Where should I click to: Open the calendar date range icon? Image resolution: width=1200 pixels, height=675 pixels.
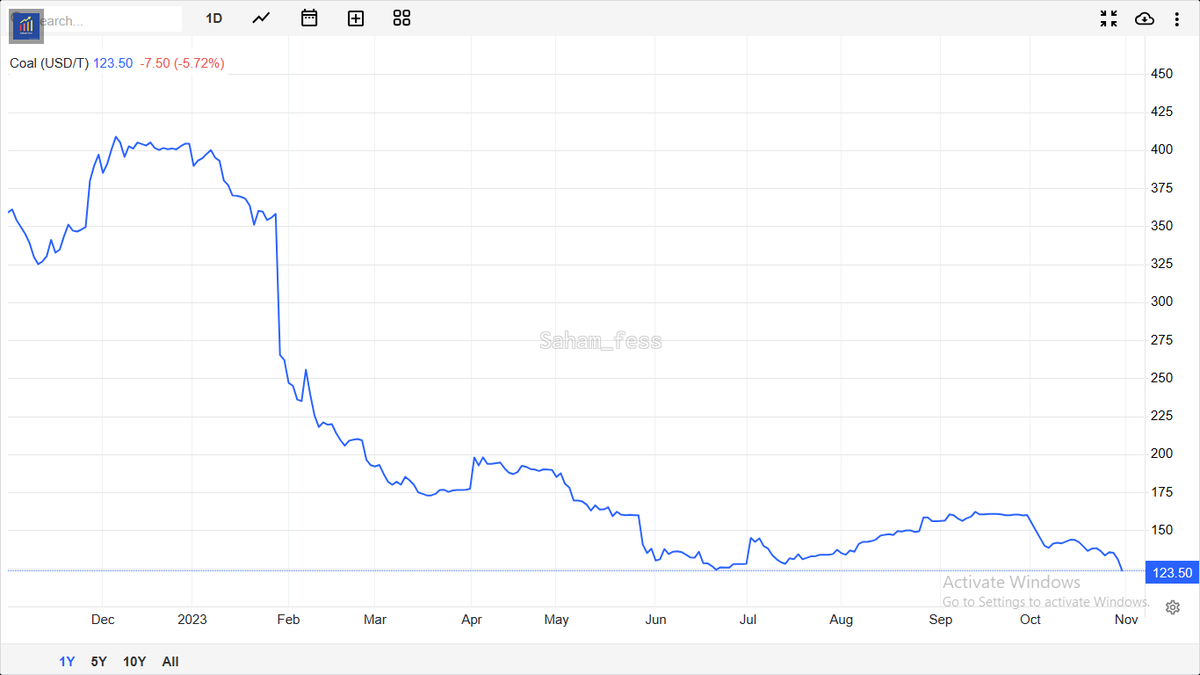[309, 18]
